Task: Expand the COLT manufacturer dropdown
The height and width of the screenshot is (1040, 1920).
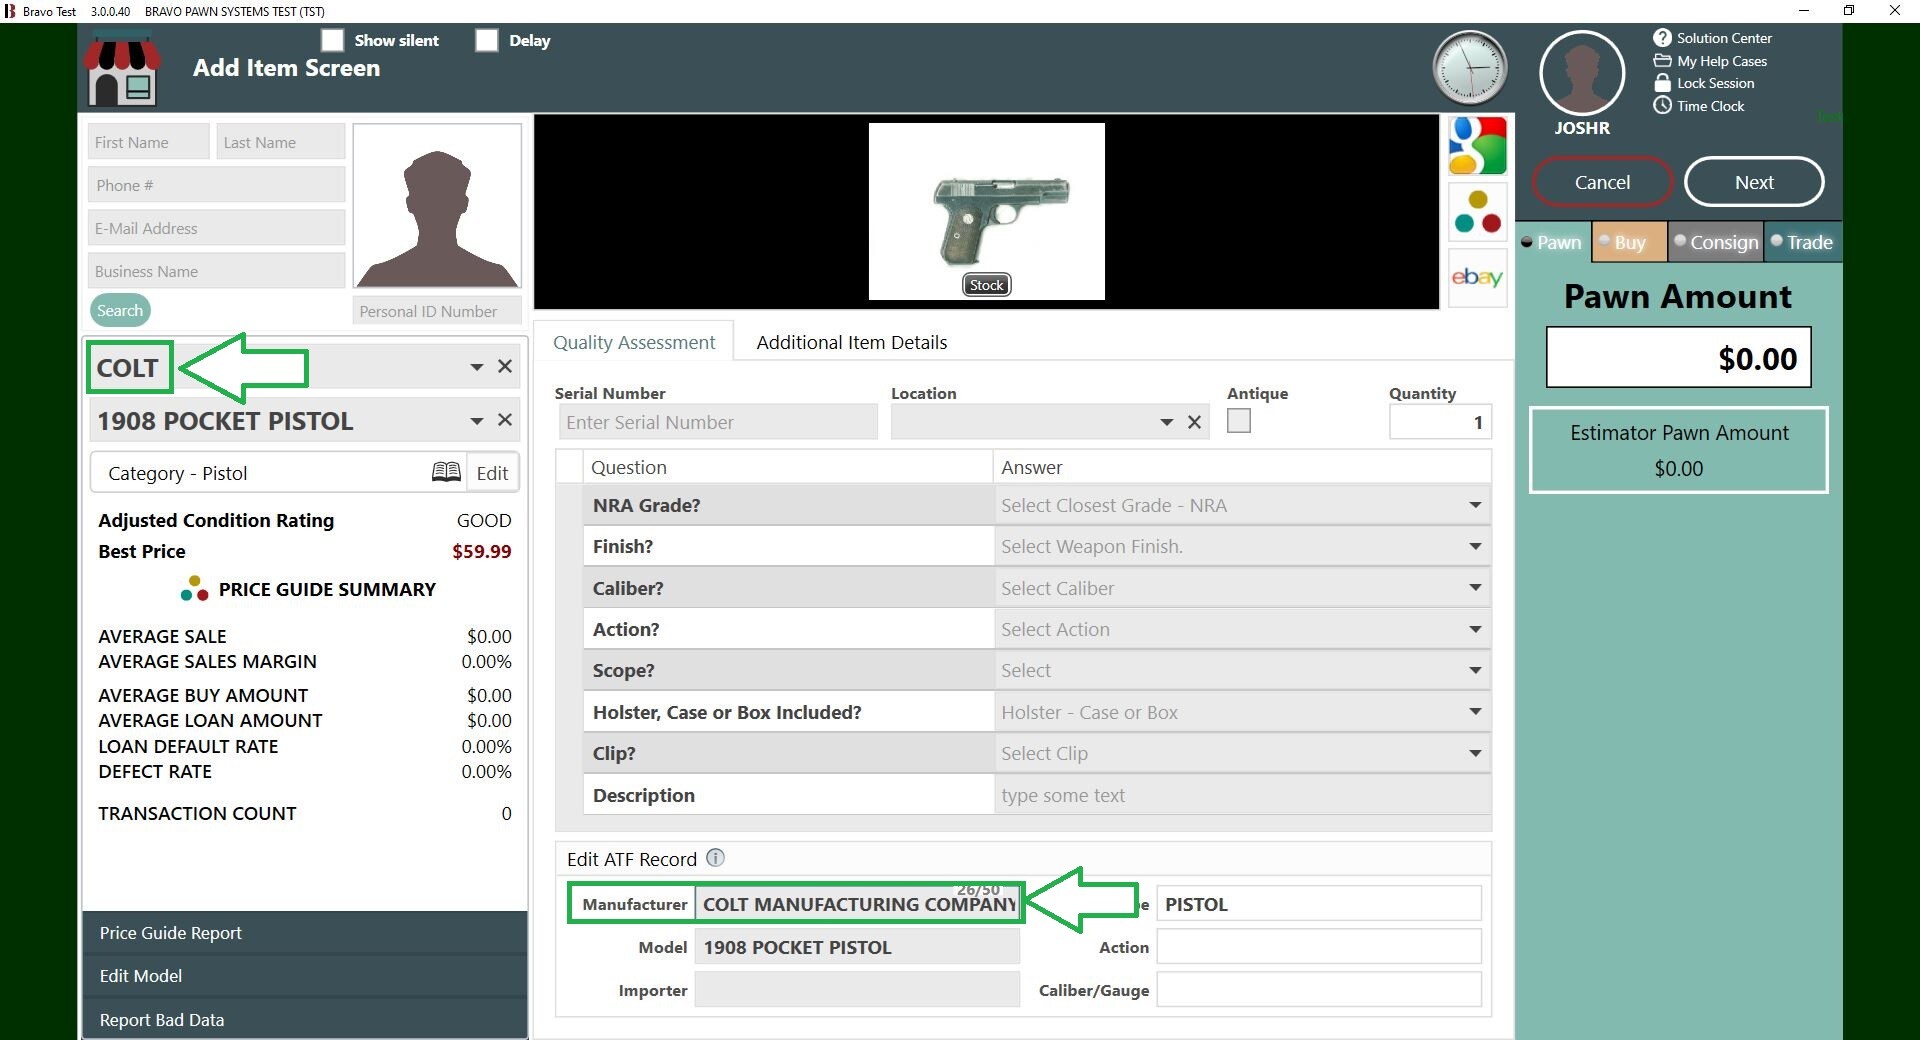Action: tap(477, 367)
